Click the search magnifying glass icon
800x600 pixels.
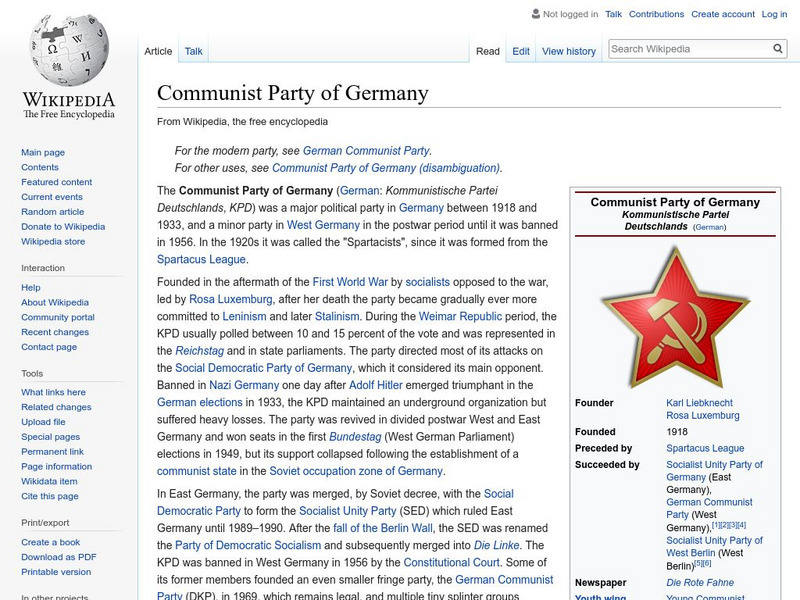point(778,47)
